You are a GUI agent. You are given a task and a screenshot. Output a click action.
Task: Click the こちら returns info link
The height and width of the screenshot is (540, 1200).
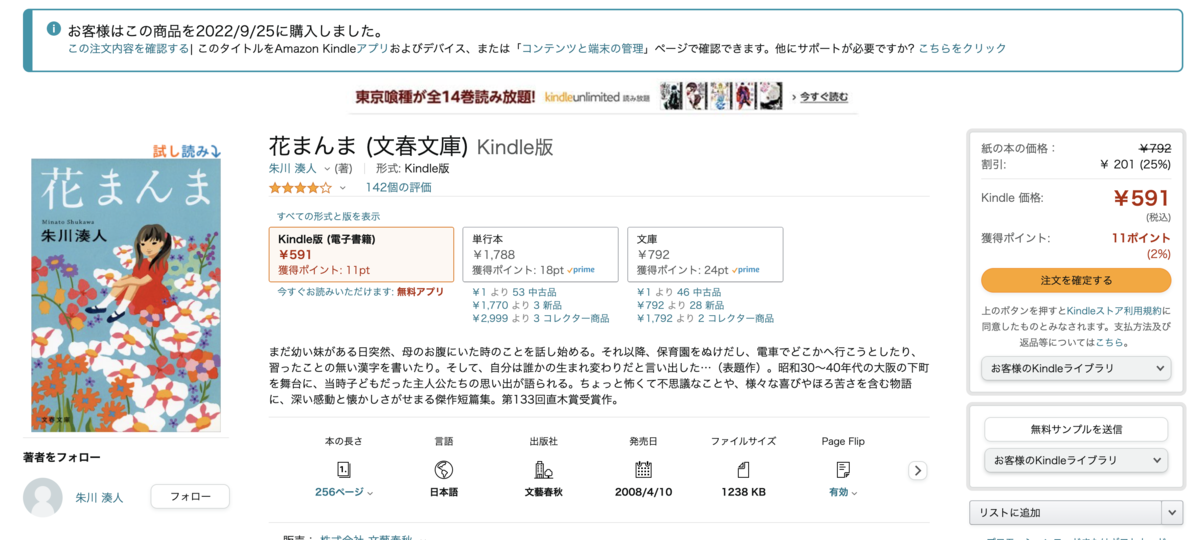tap(1109, 342)
